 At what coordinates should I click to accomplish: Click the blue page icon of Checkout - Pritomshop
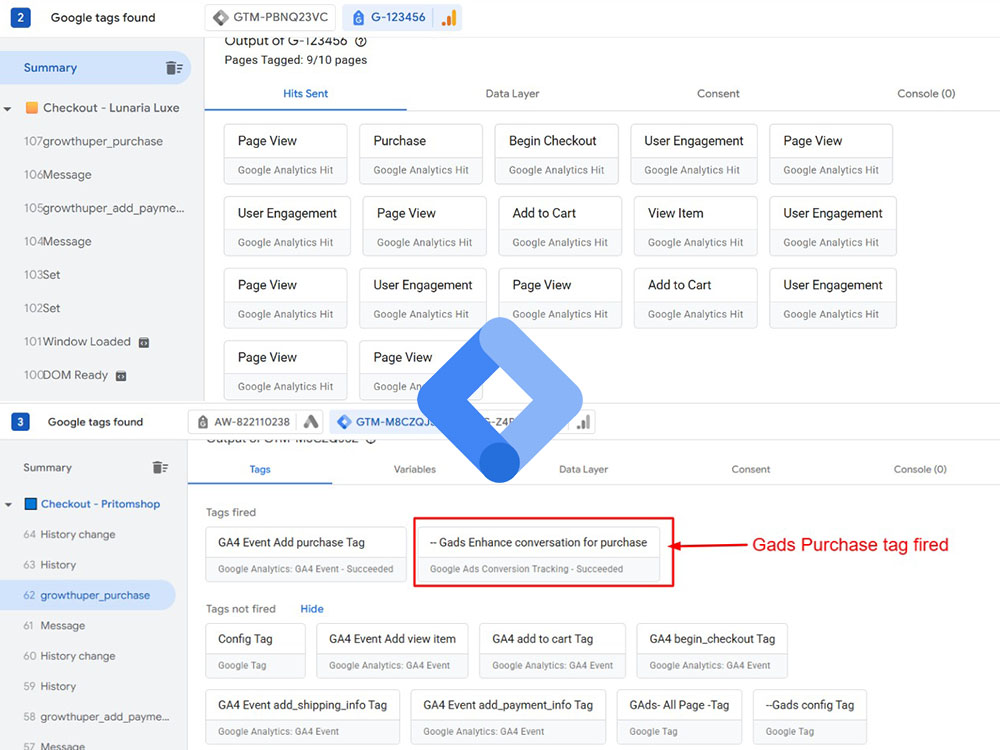[31, 504]
